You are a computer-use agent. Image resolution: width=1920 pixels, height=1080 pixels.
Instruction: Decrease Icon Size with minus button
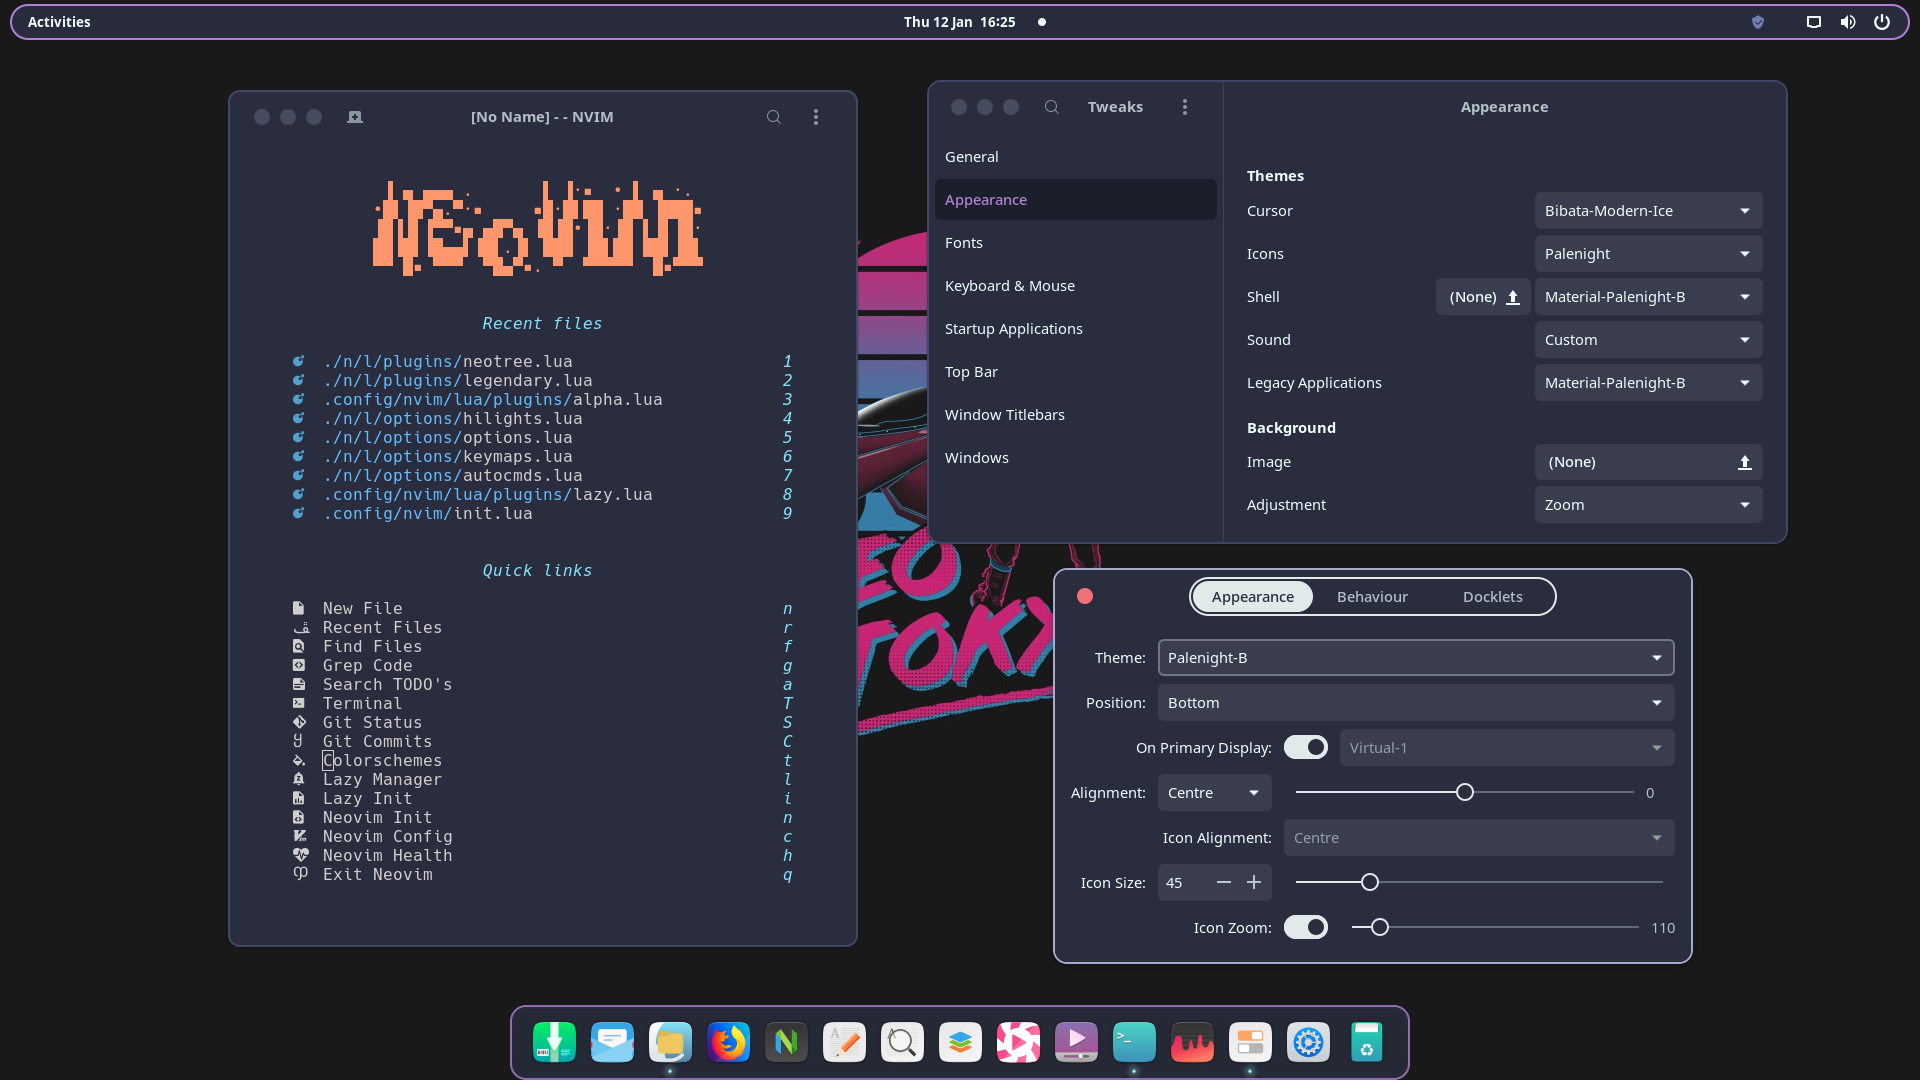1223,883
